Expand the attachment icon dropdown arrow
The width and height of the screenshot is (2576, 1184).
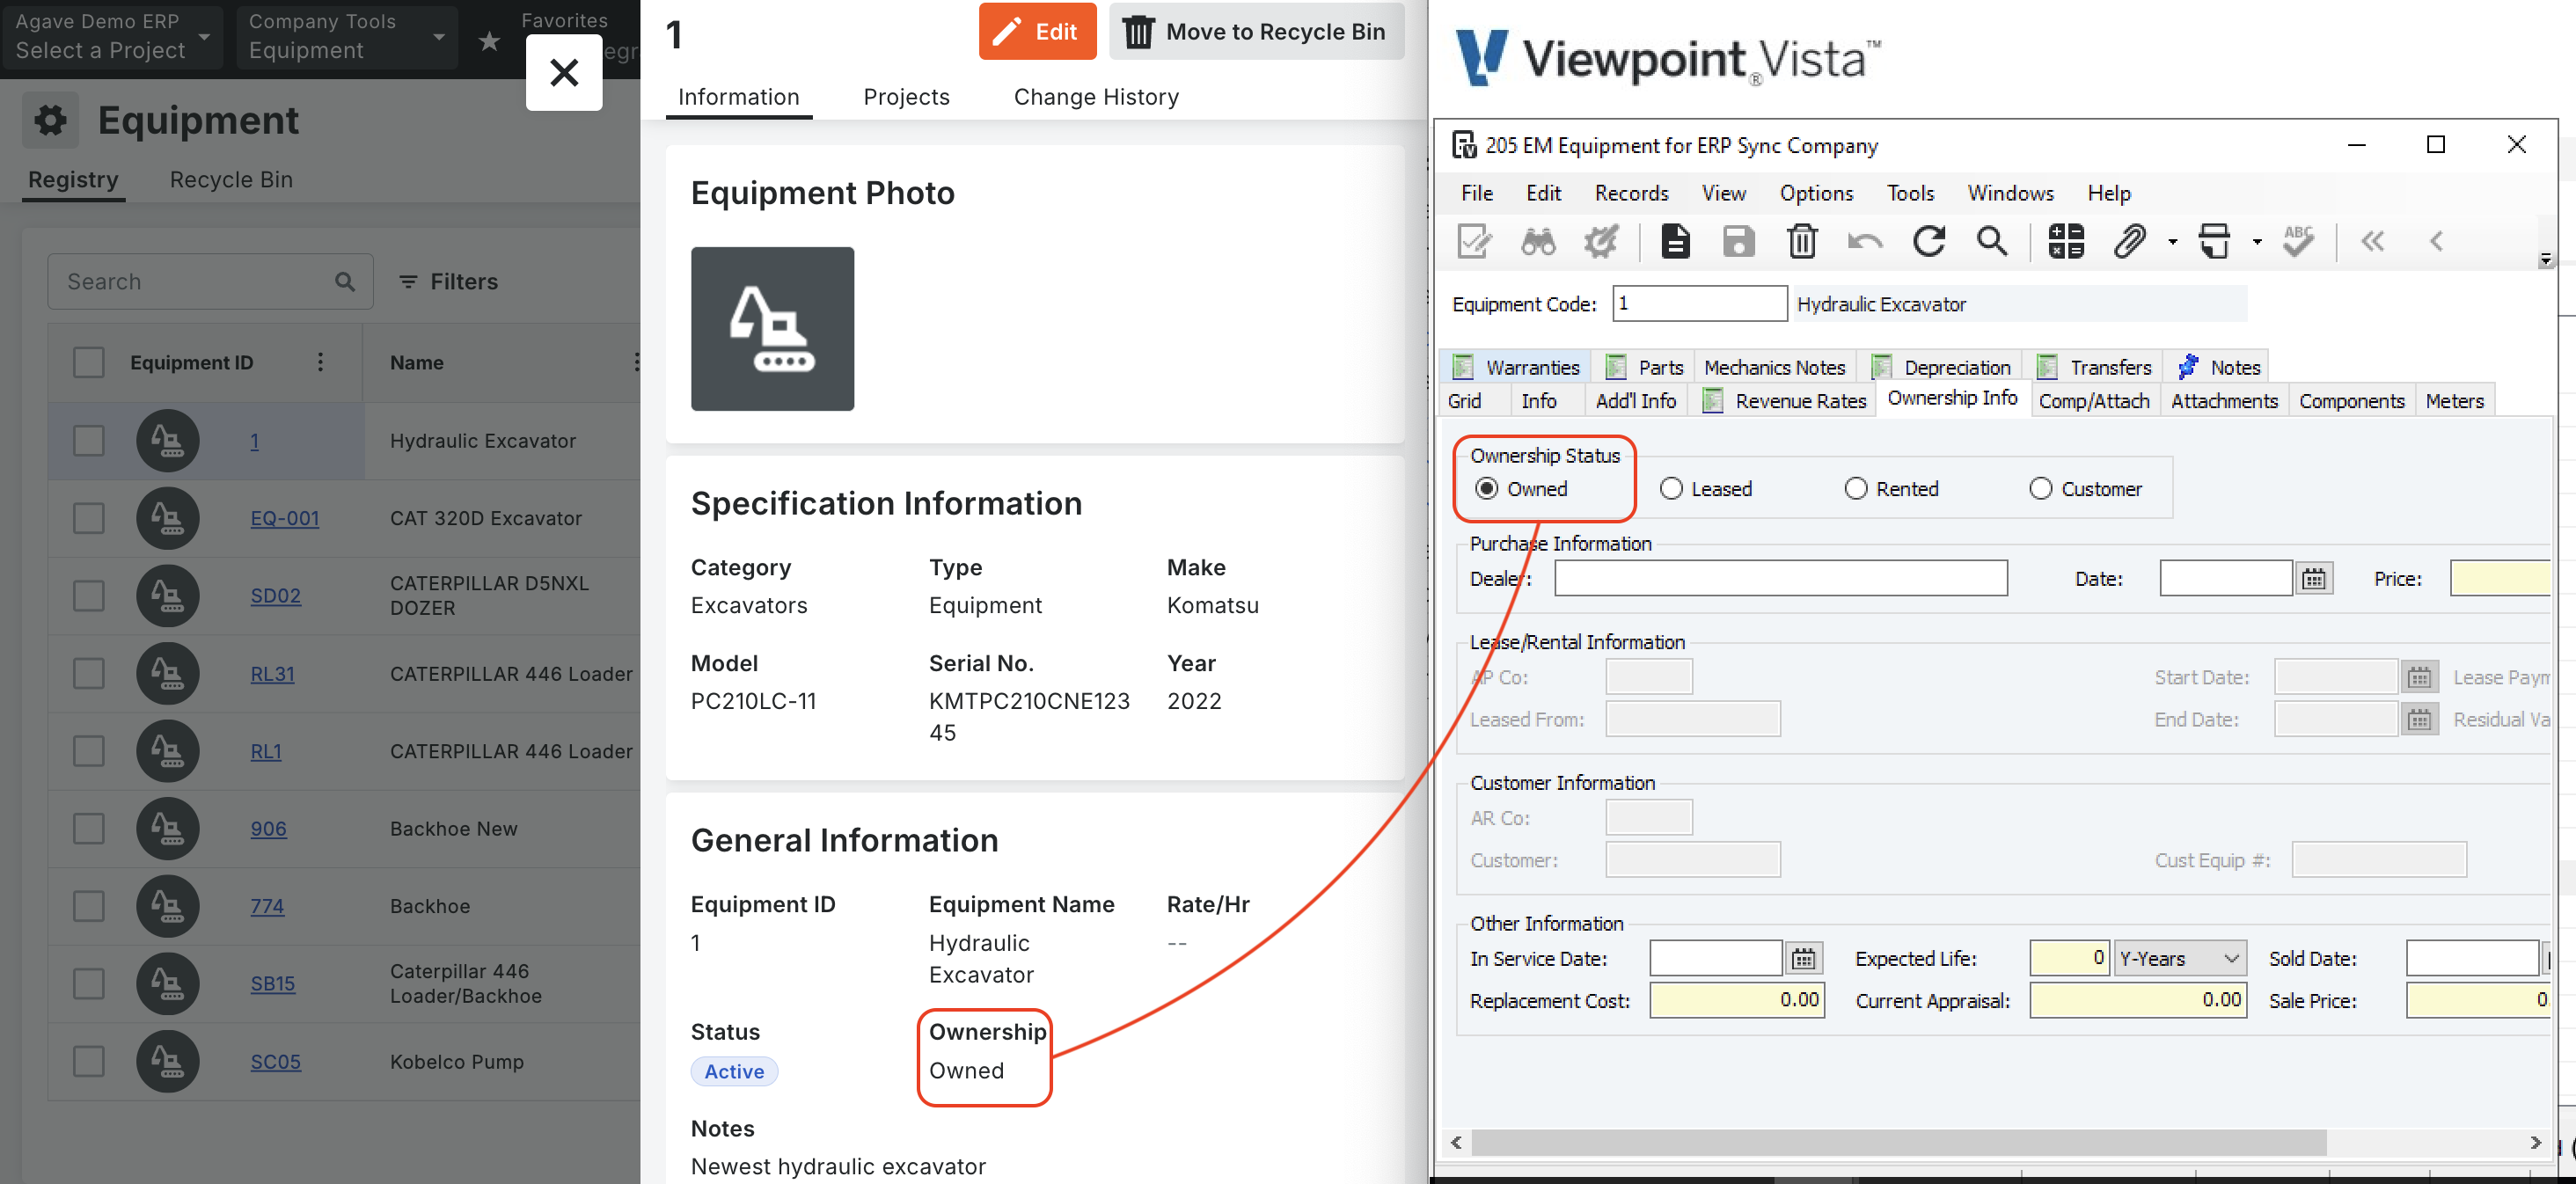[x=2172, y=242]
